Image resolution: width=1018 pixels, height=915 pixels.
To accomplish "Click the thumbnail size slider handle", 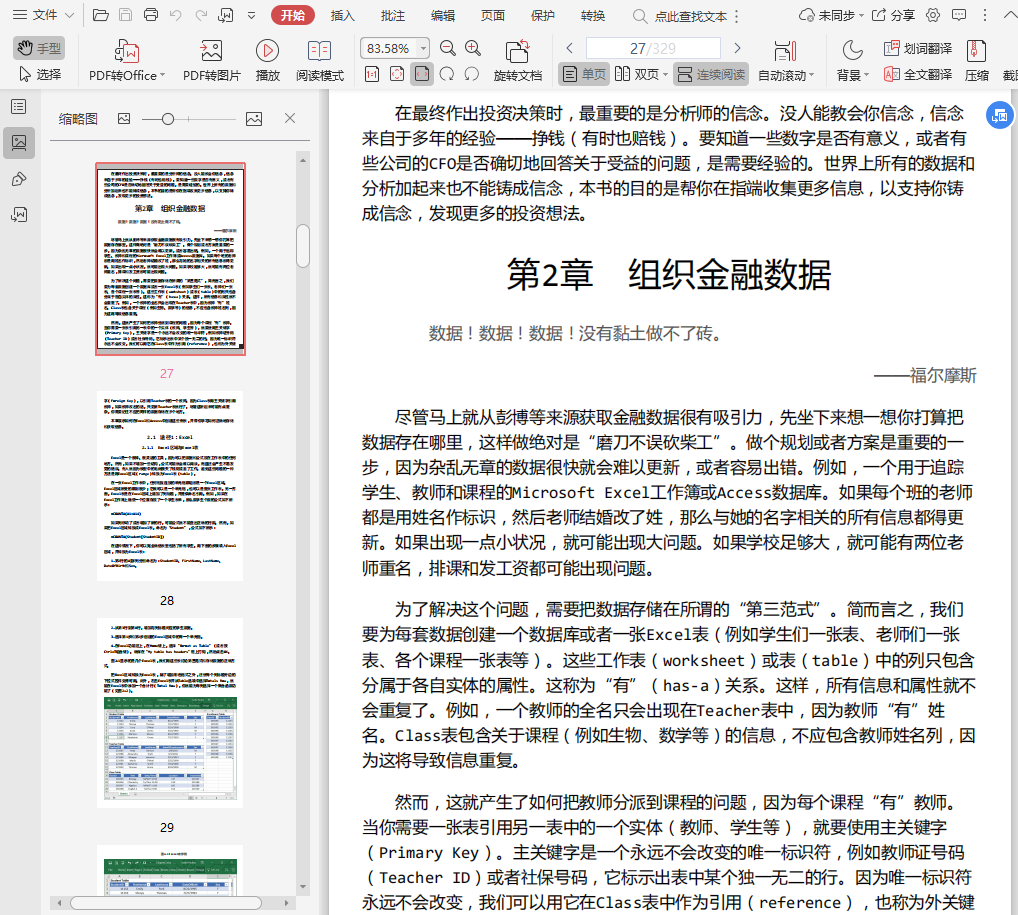I will point(168,119).
